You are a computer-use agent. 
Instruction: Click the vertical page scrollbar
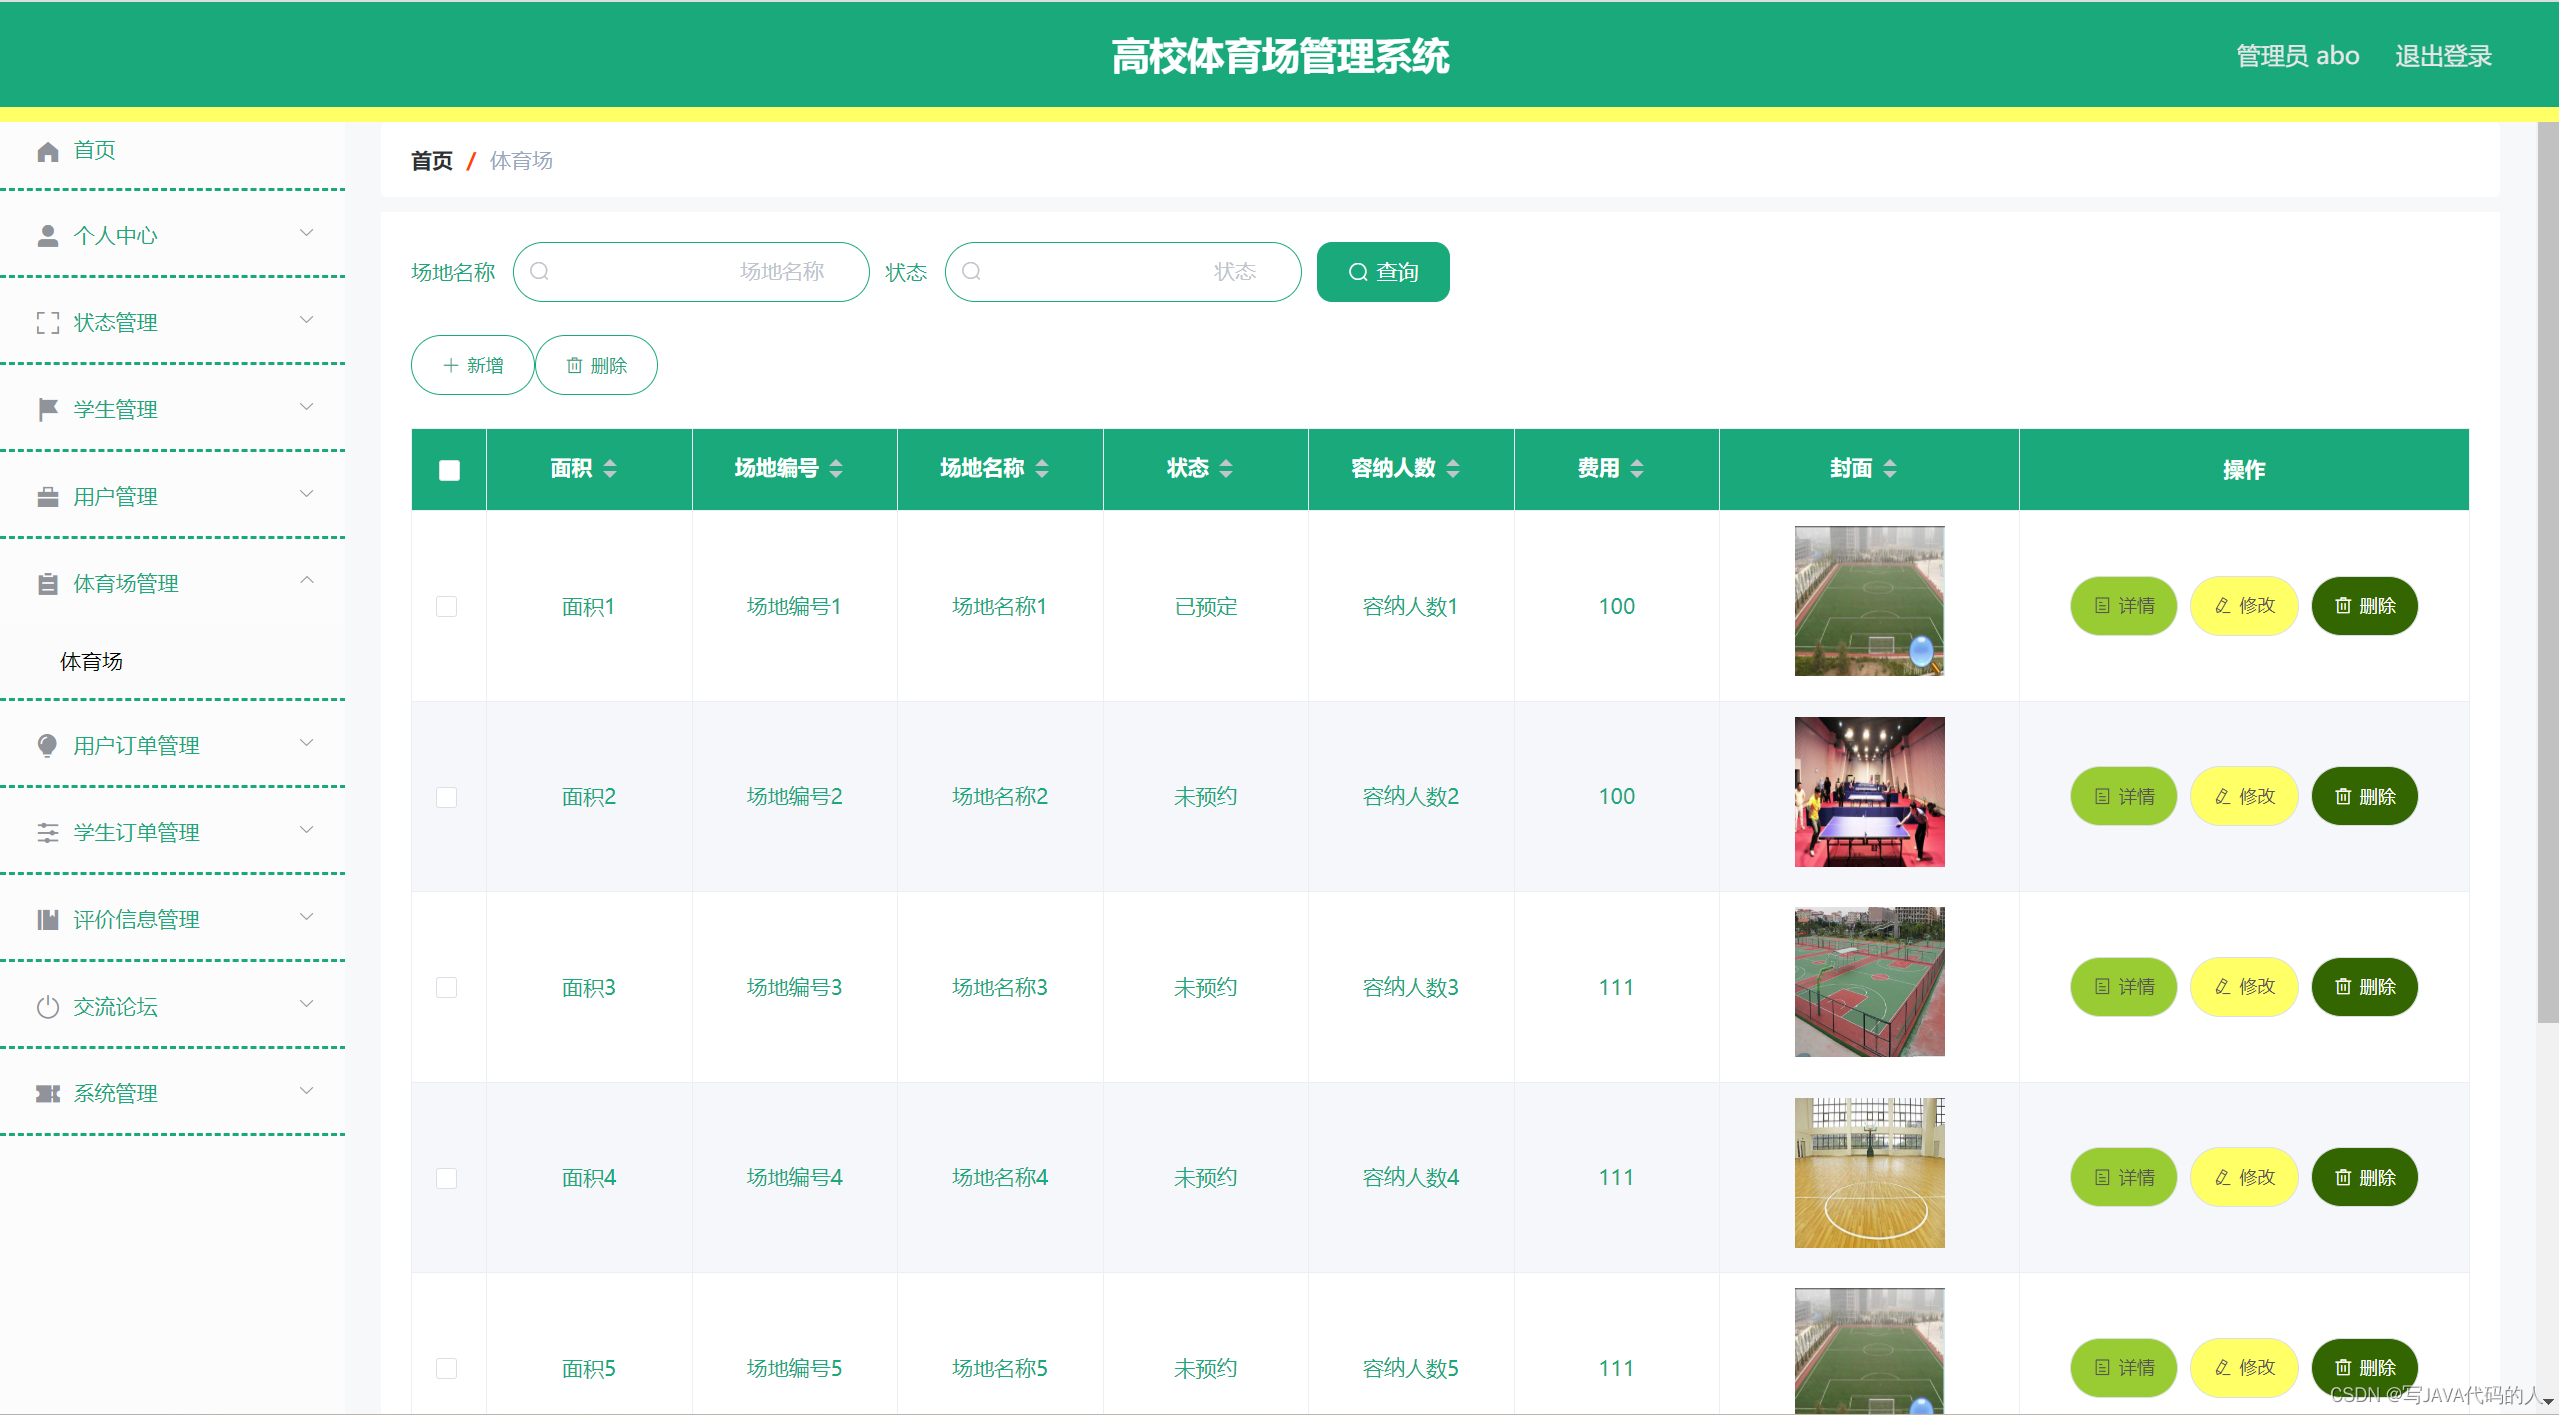point(2548,572)
